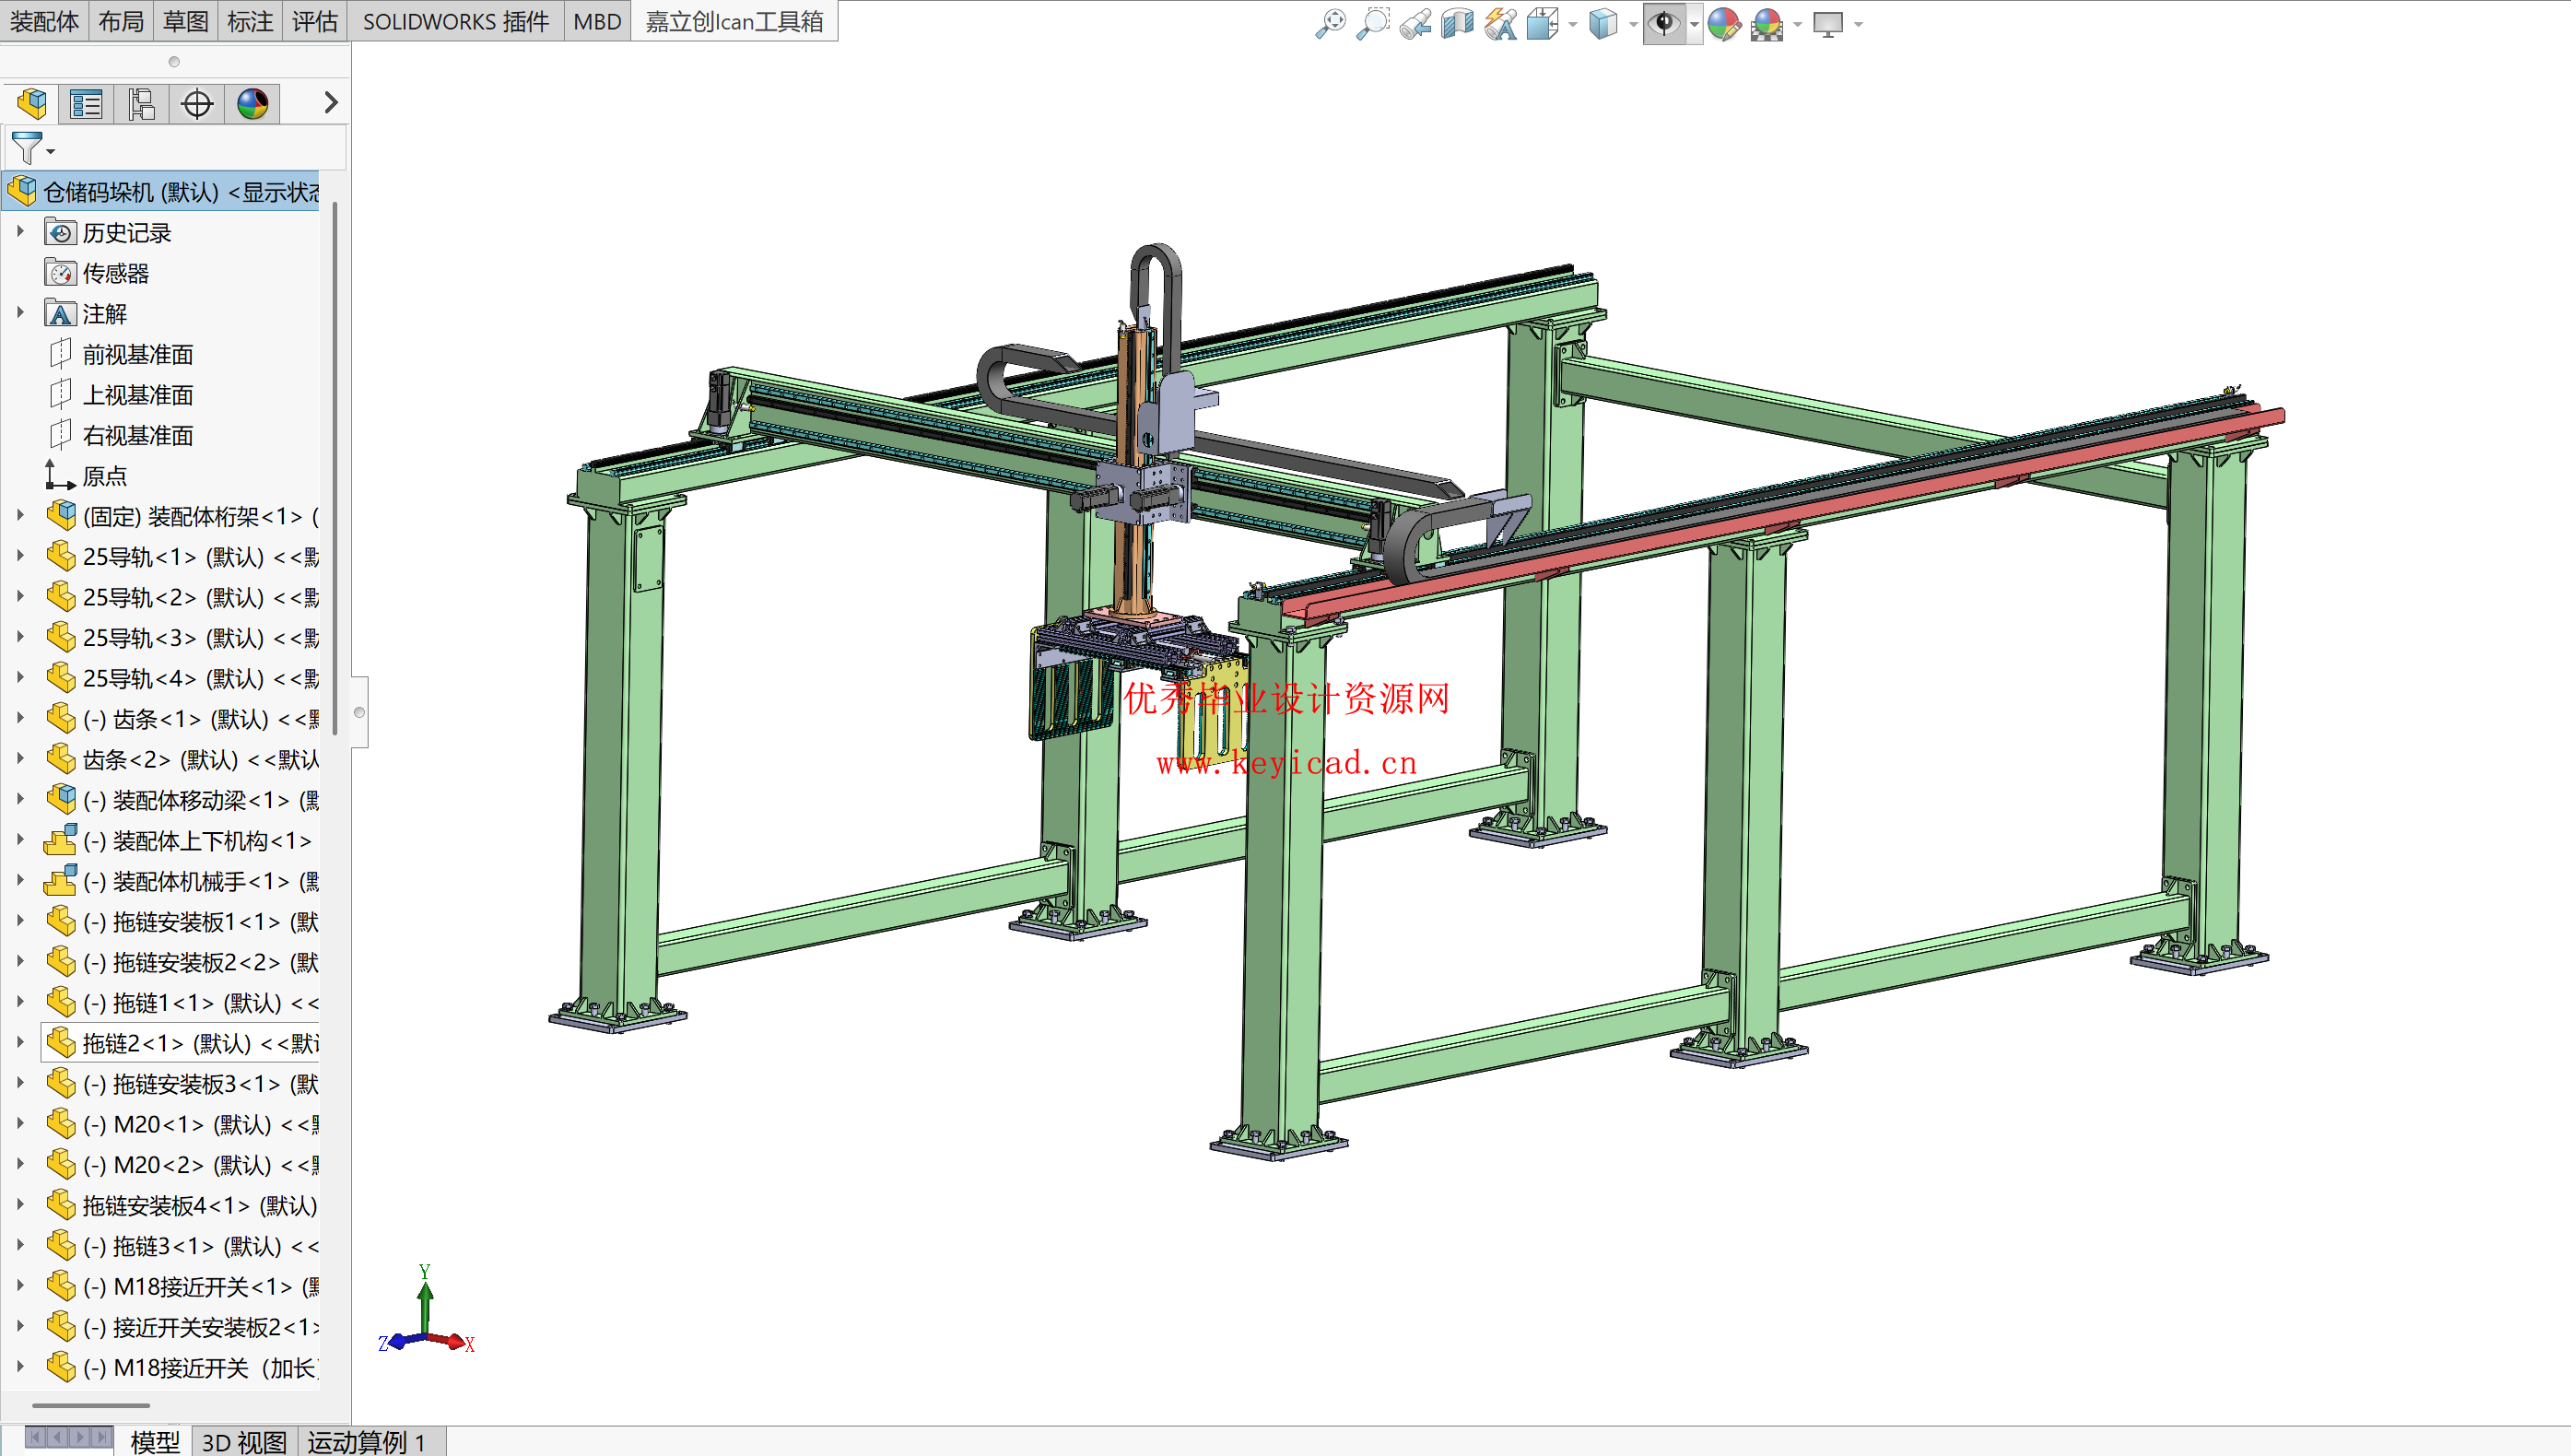The image size is (2571, 1456).
Task: Click View Orientation icon
Action: pos(1542,23)
